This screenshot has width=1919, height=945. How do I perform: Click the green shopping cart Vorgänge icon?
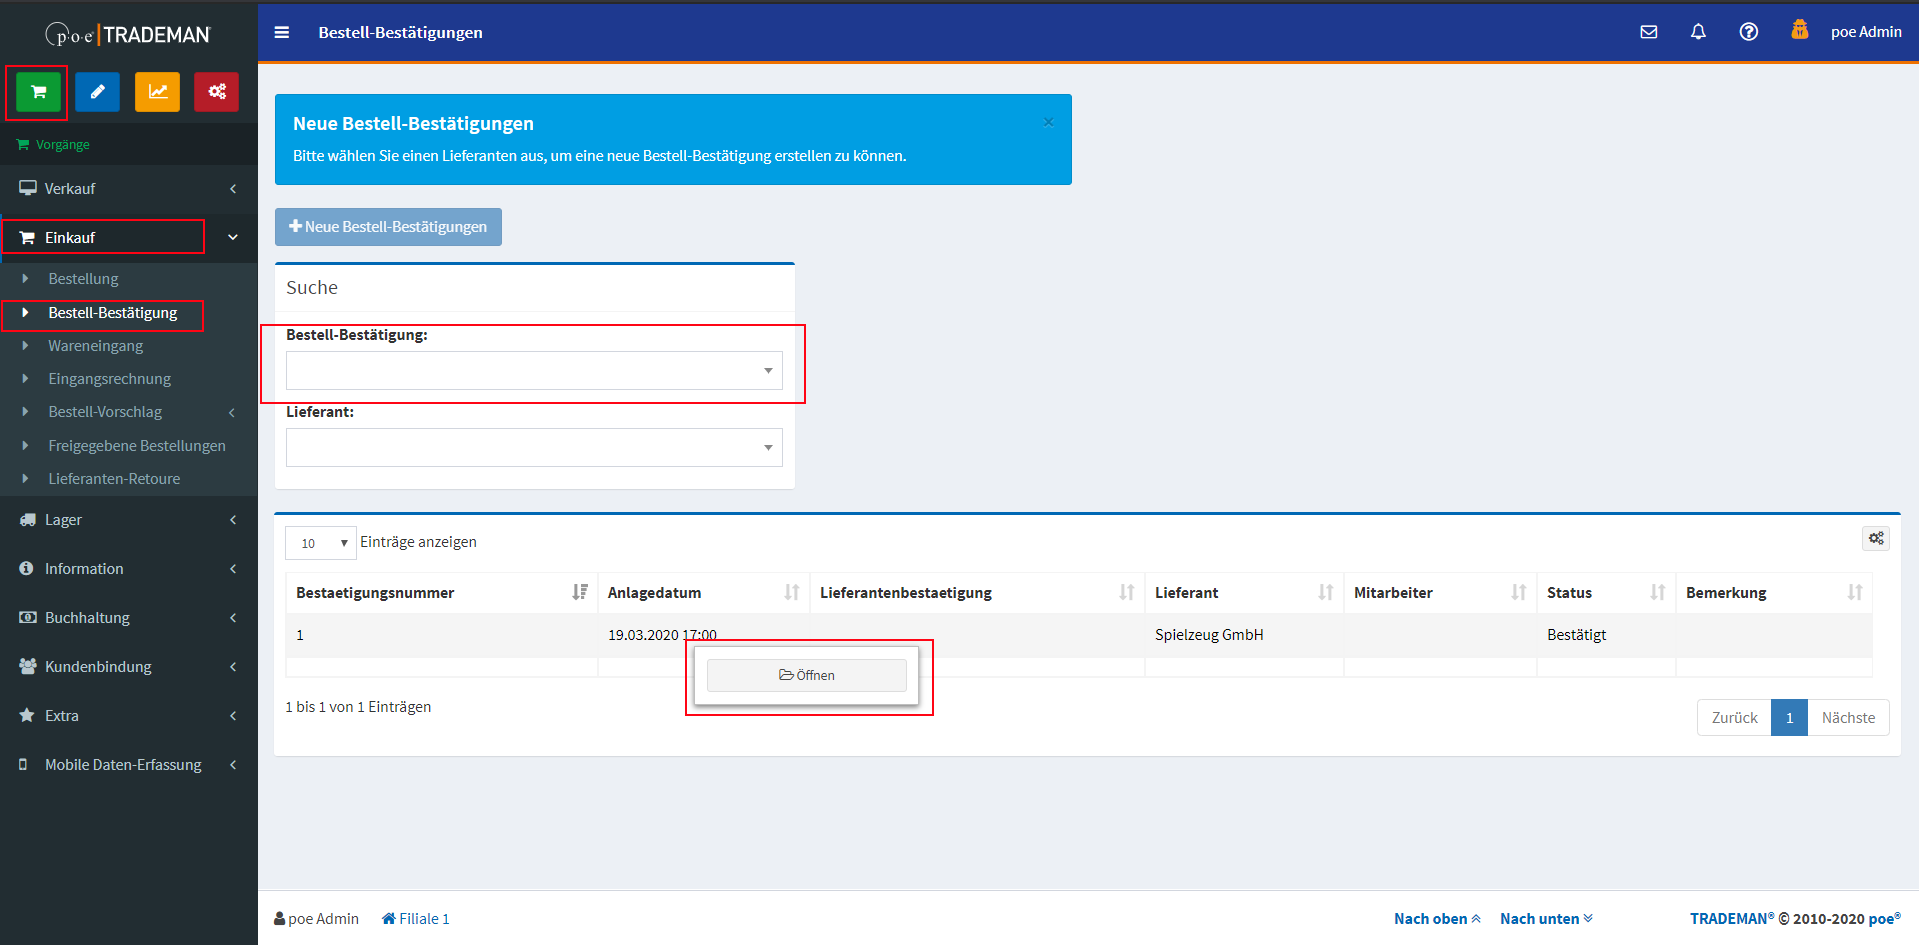(x=38, y=92)
